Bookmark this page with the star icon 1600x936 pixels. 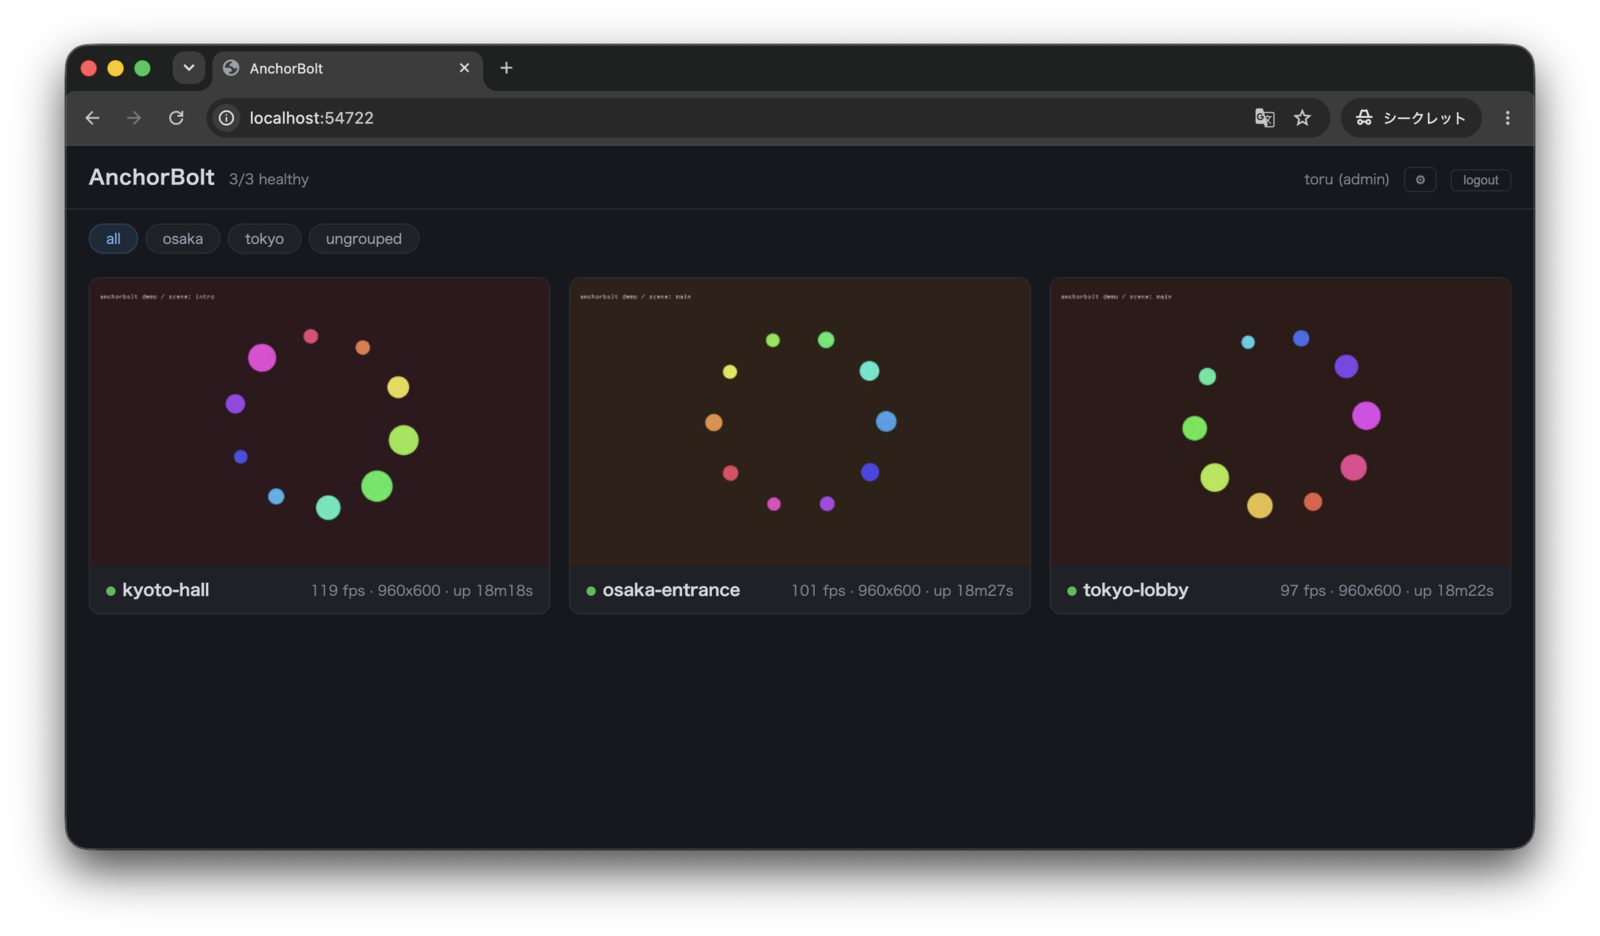point(1302,118)
